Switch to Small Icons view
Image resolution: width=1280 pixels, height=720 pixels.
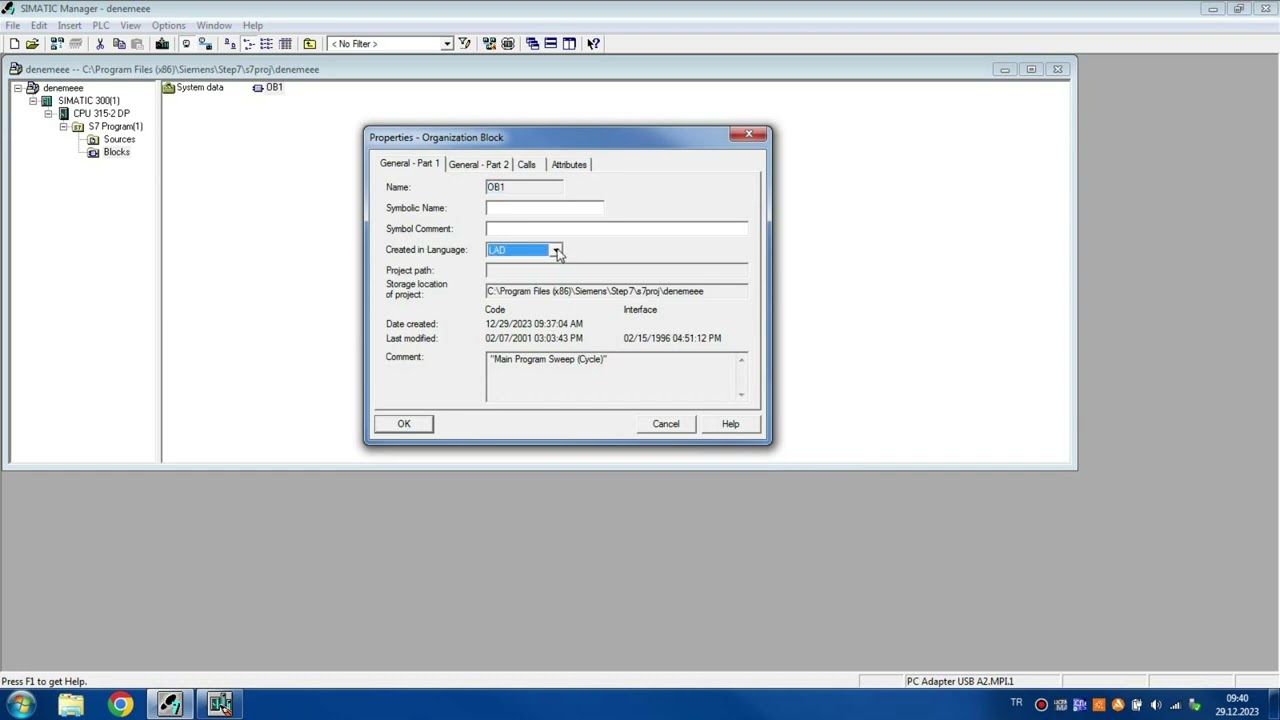248,44
